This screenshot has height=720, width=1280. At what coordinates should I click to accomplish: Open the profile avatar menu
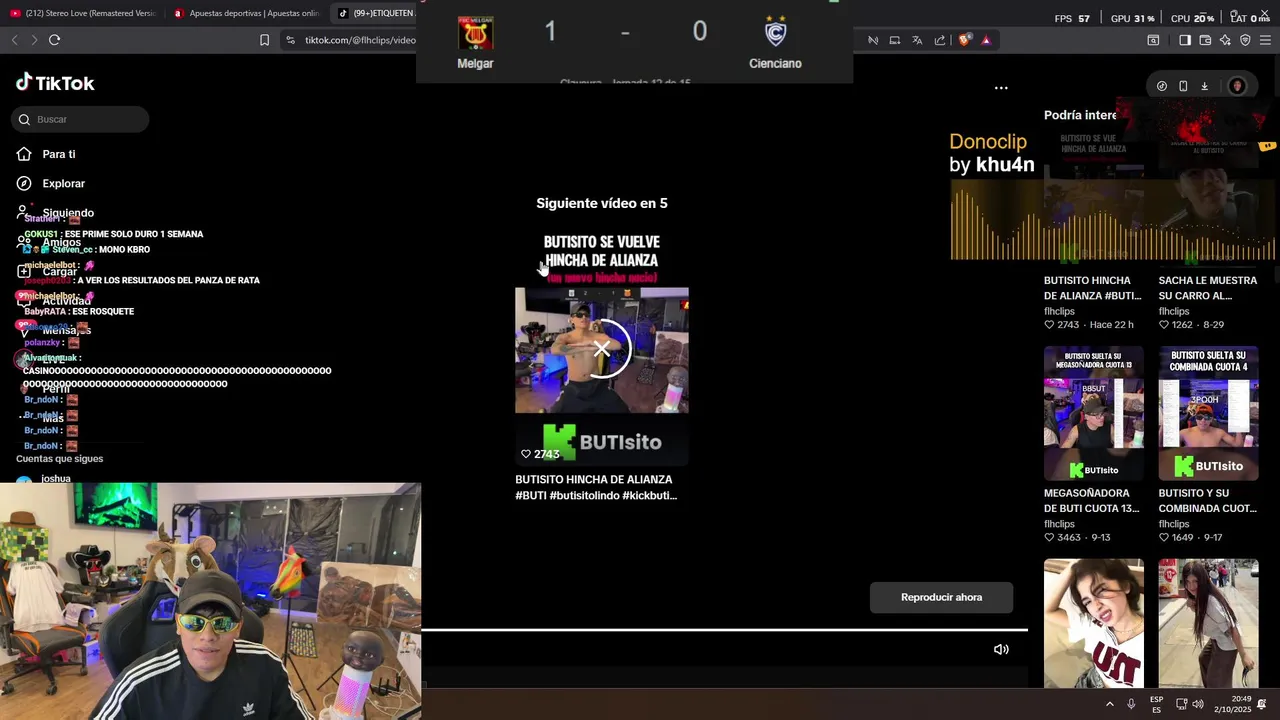pos(1237,86)
